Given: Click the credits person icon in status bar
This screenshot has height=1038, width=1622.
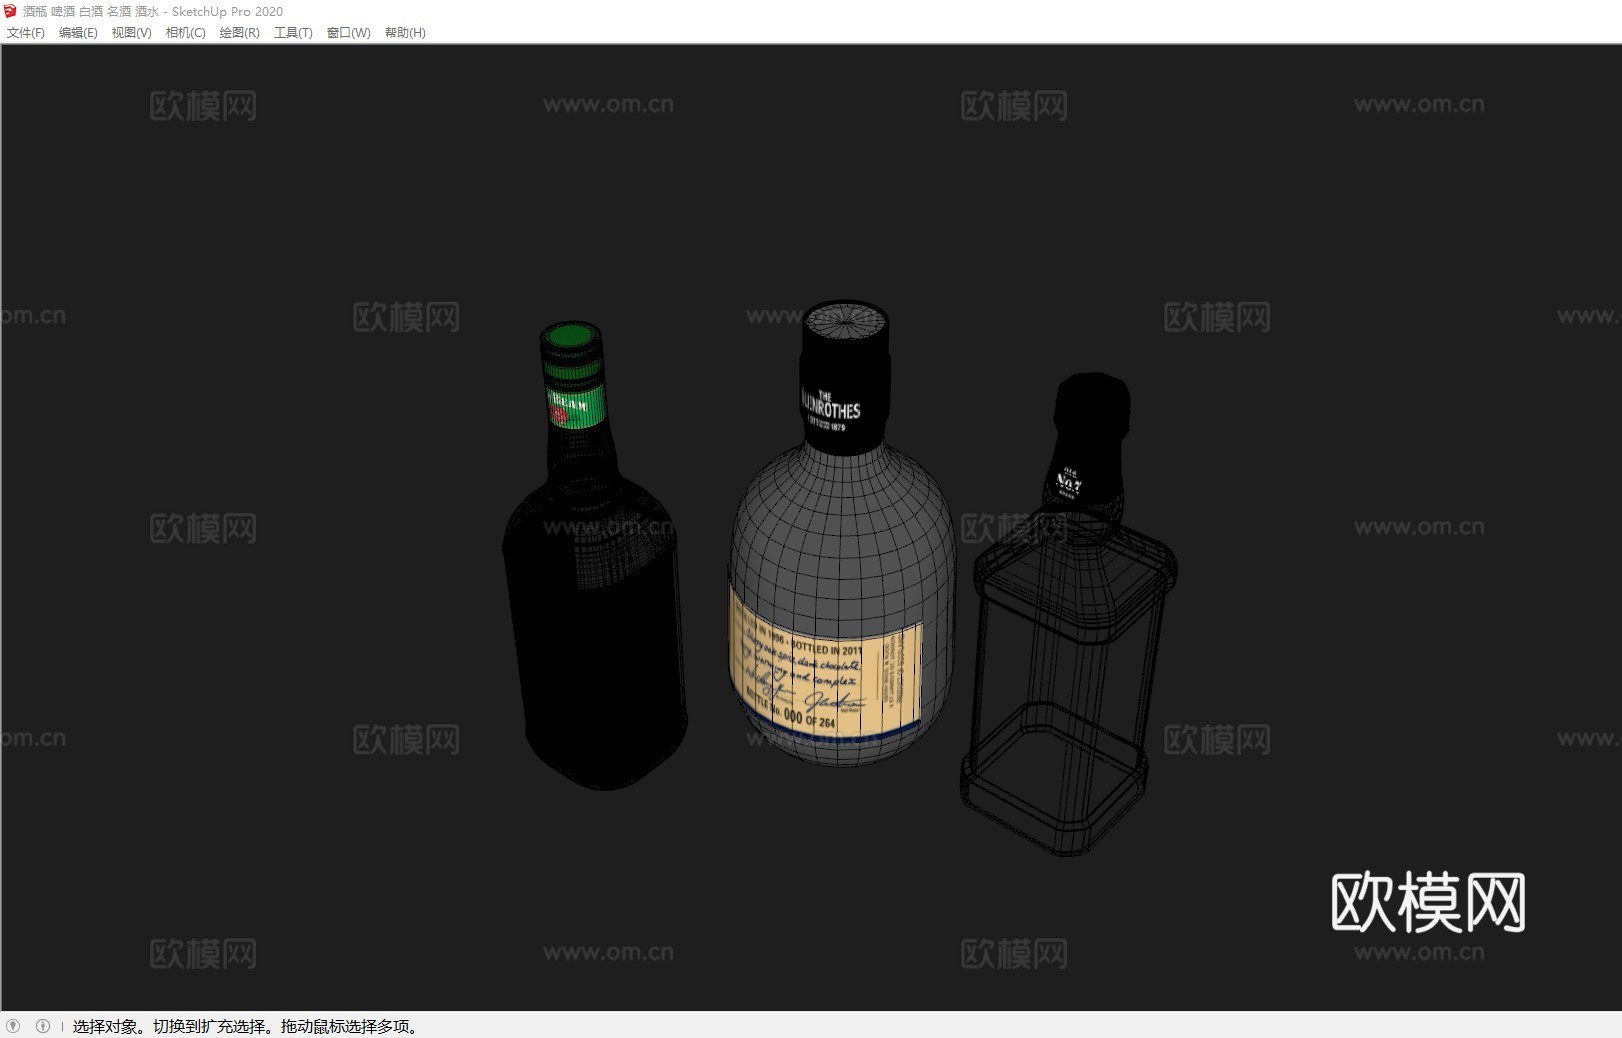Looking at the screenshot, I should [43, 1026].
